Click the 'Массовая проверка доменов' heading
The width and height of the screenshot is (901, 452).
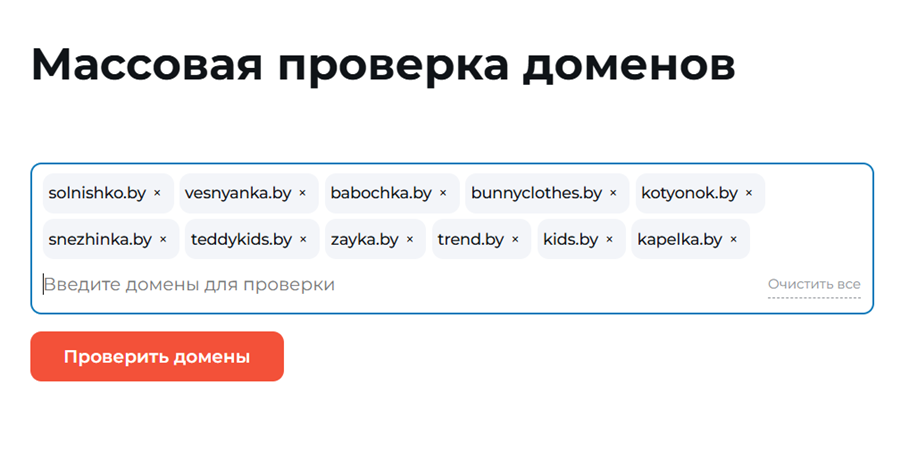tap(383, 65)
